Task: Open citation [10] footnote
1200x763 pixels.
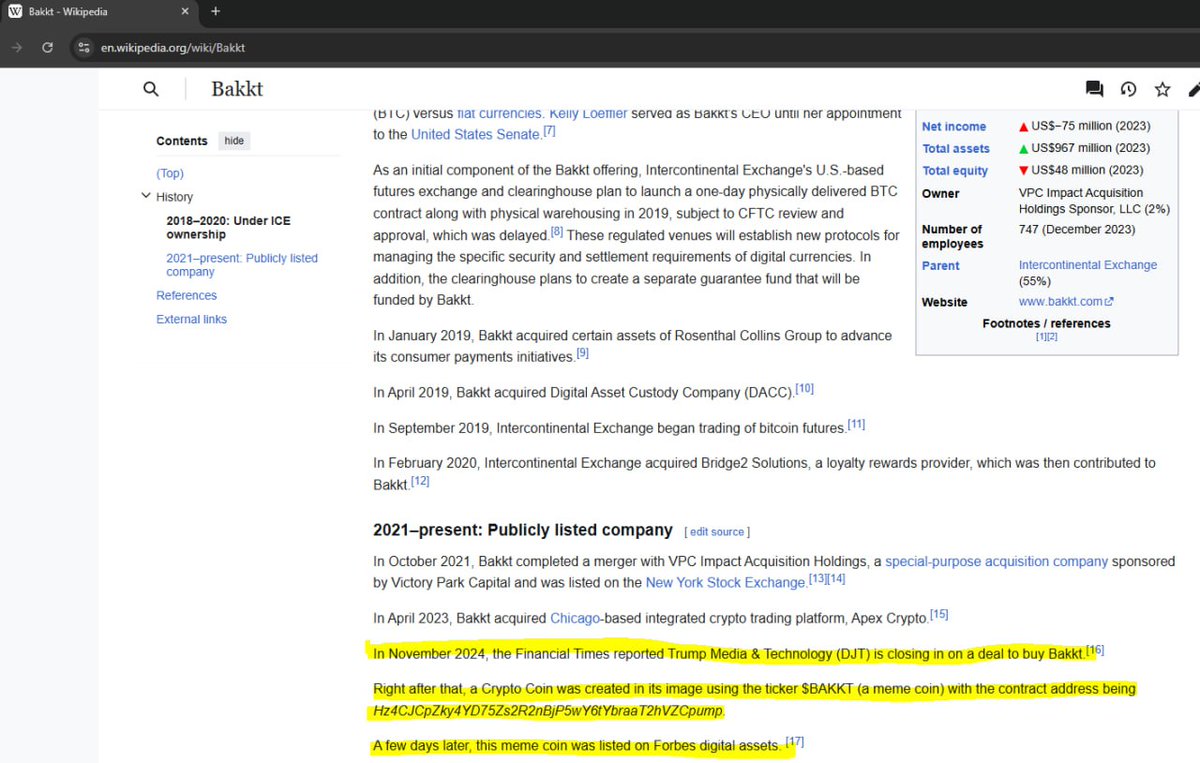Action: click(805, 388)
